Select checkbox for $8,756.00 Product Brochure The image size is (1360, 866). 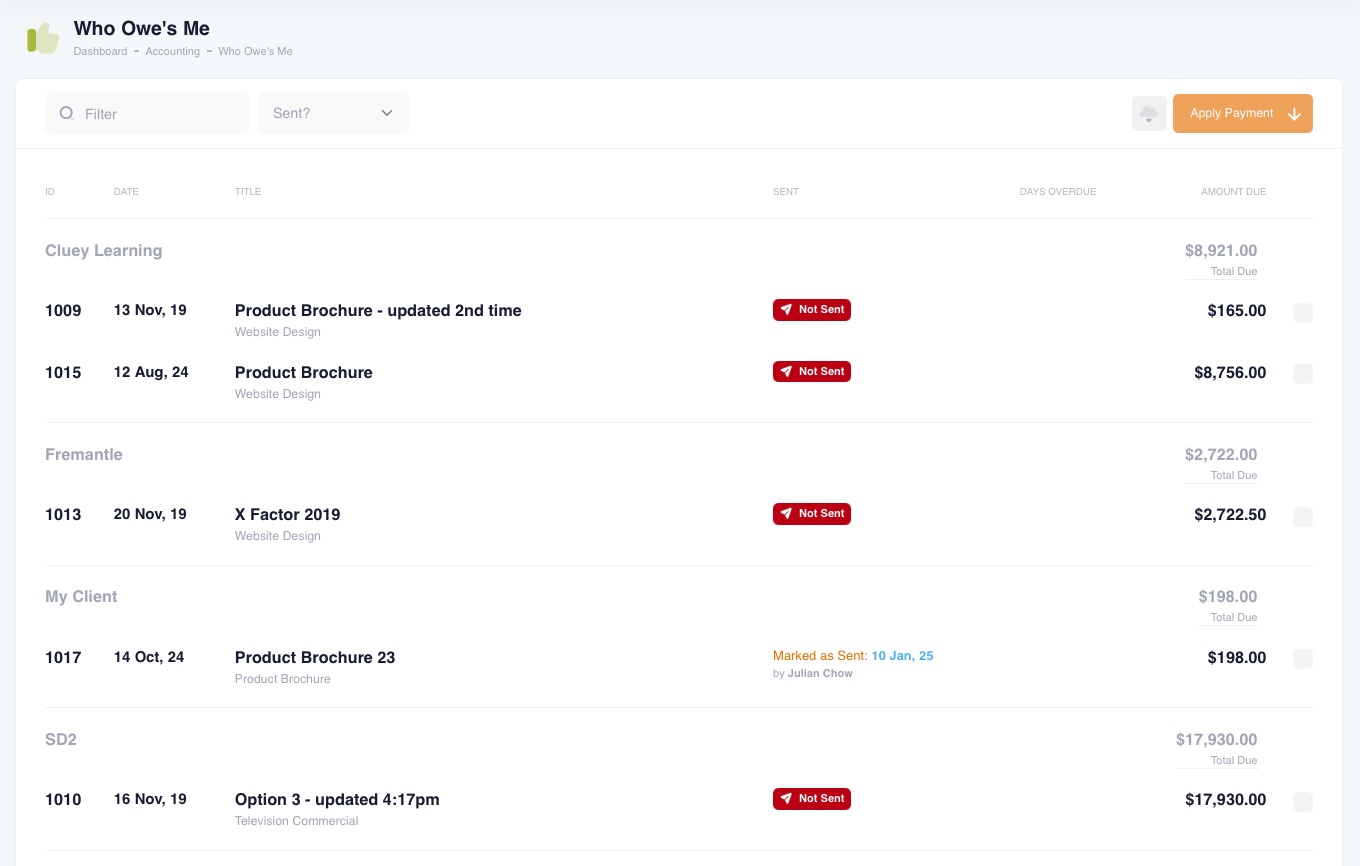tap(1302, 374)
